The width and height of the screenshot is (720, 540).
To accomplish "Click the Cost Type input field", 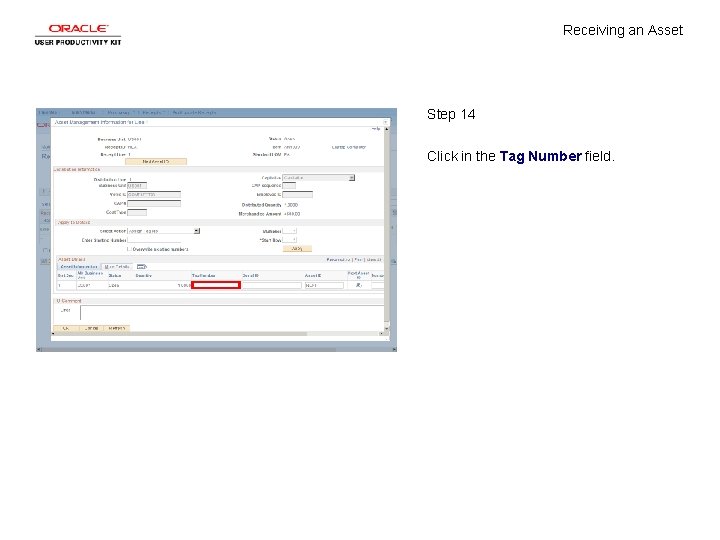I will coord(137,212).
